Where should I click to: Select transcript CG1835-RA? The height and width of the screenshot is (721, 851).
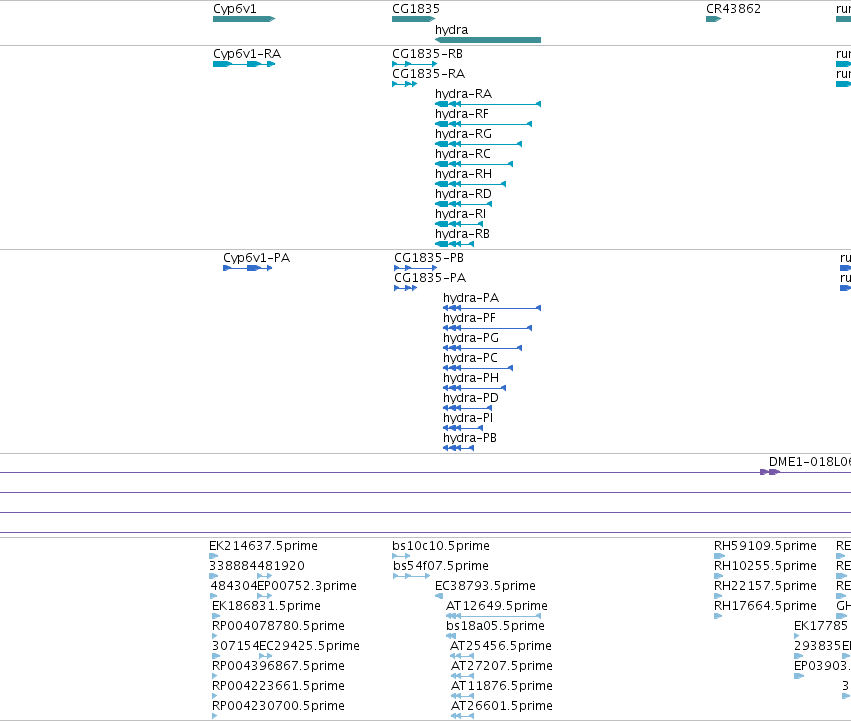click(404, 84)
